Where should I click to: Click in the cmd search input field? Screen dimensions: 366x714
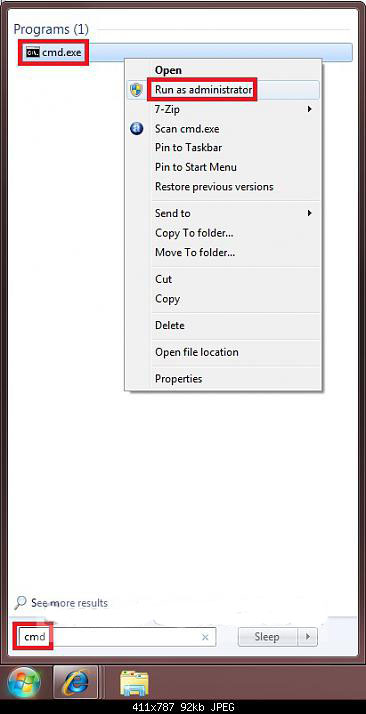pos(114,637)
